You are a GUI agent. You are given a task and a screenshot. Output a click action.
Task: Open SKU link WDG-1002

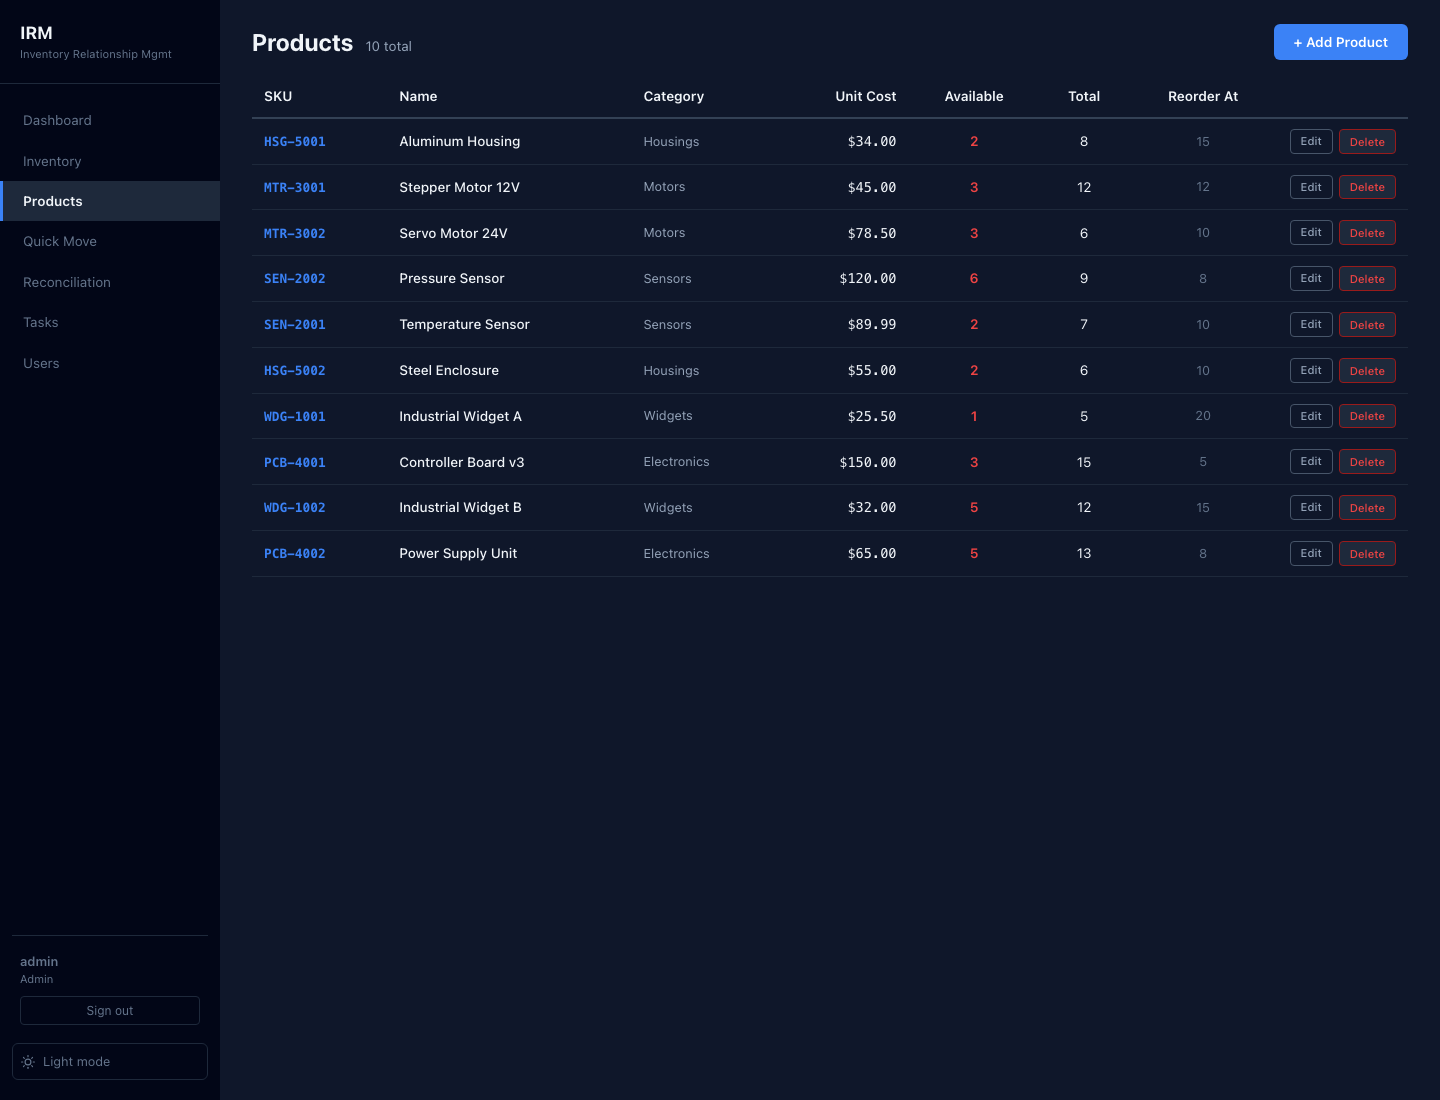click(294, 508)
